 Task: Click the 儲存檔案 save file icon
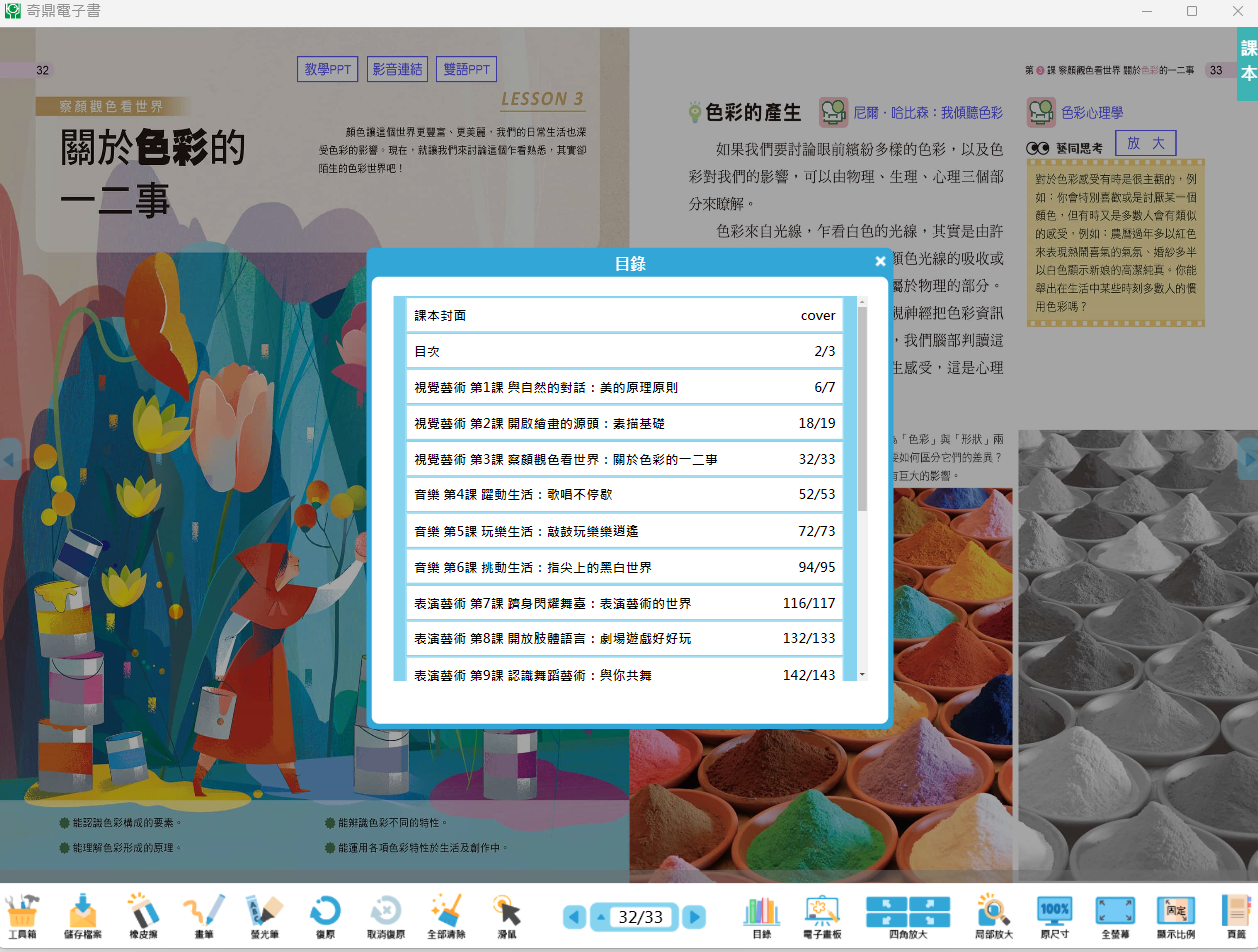coord(82,915)
